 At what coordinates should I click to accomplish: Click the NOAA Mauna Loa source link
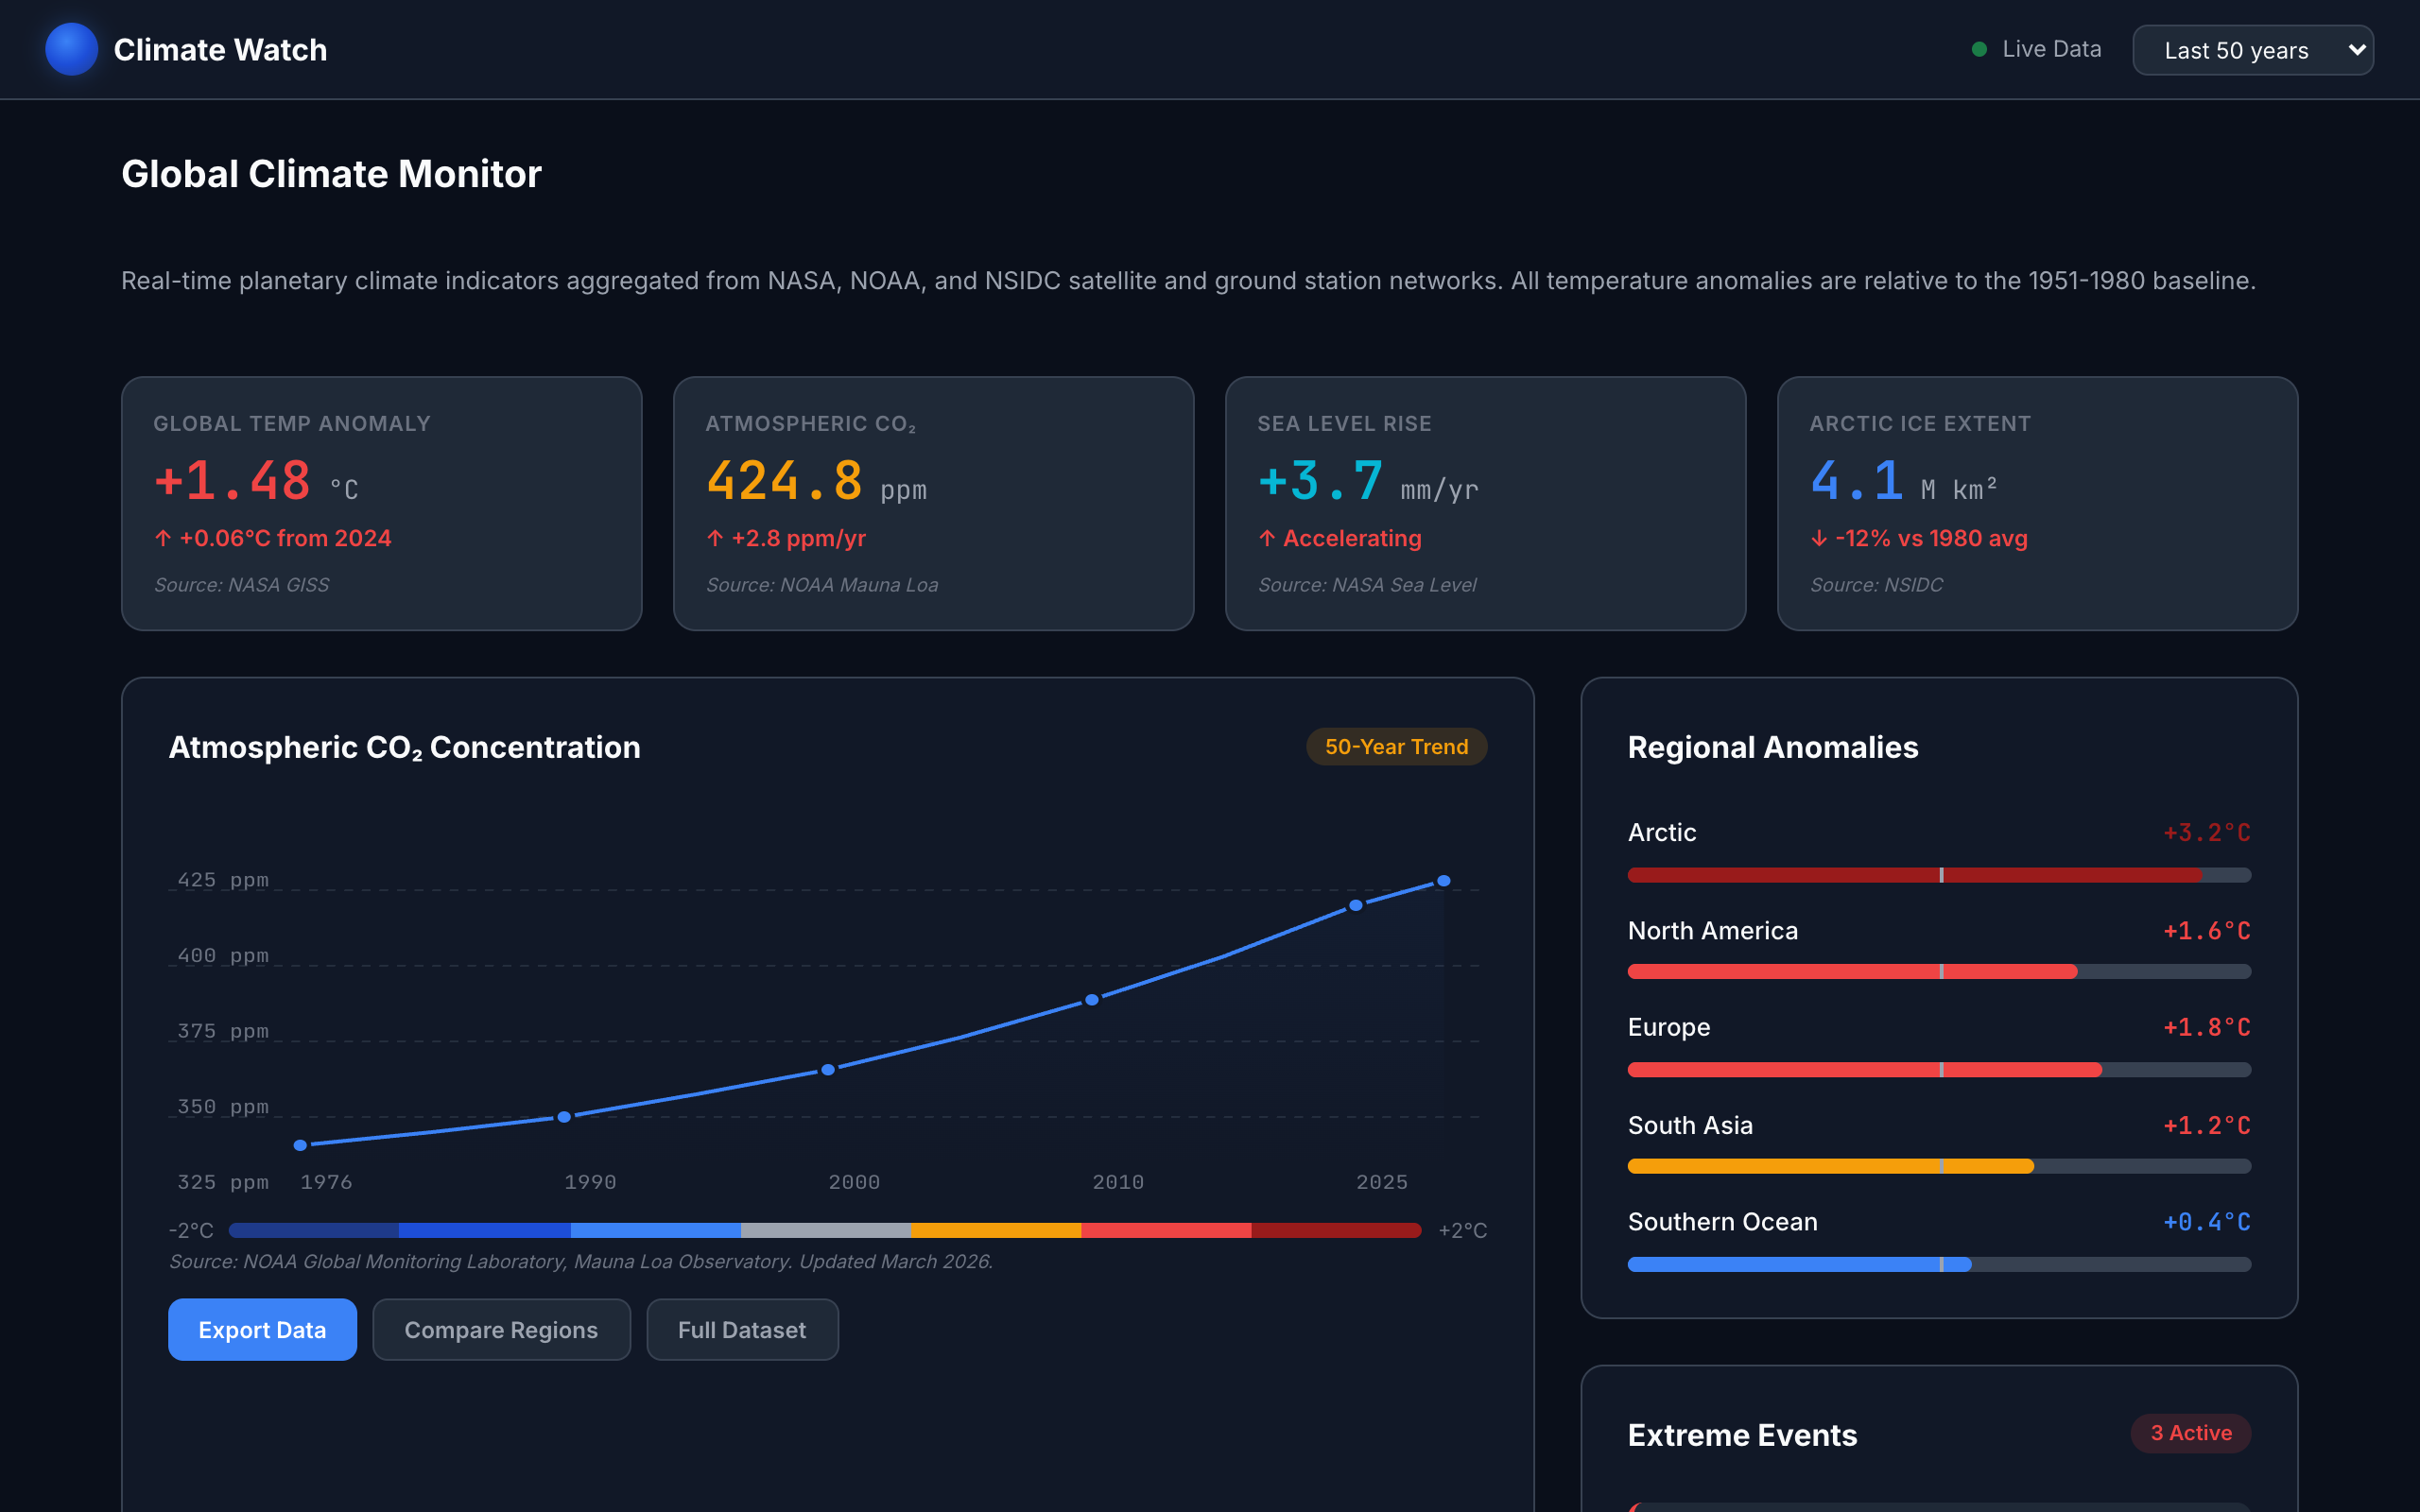click(822, 584)
